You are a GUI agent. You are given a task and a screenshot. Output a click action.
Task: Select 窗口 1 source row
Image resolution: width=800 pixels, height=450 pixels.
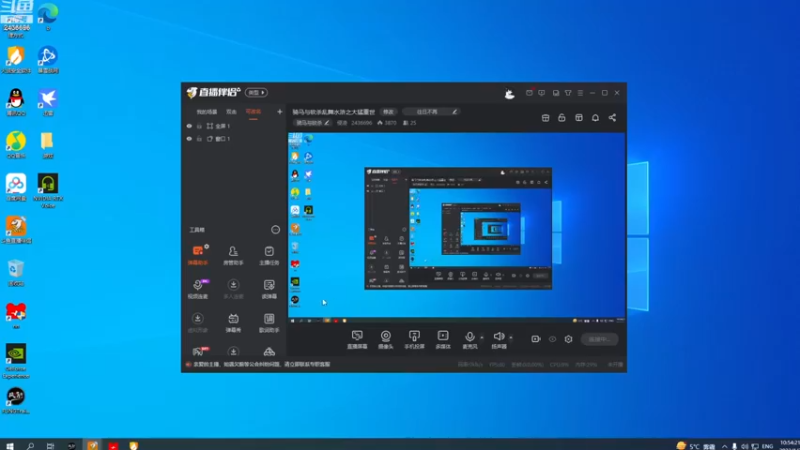pyautogui.click(x=235, y=139)
